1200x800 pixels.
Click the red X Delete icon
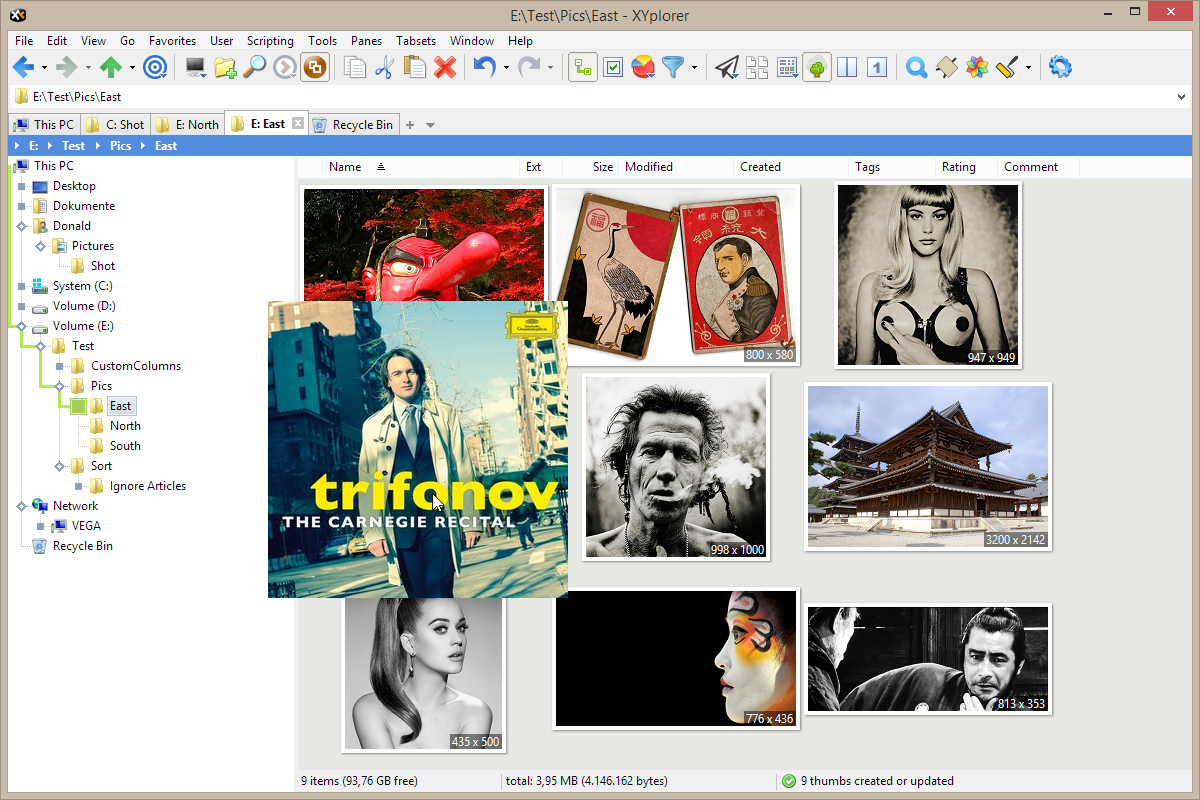pos(445,68)
